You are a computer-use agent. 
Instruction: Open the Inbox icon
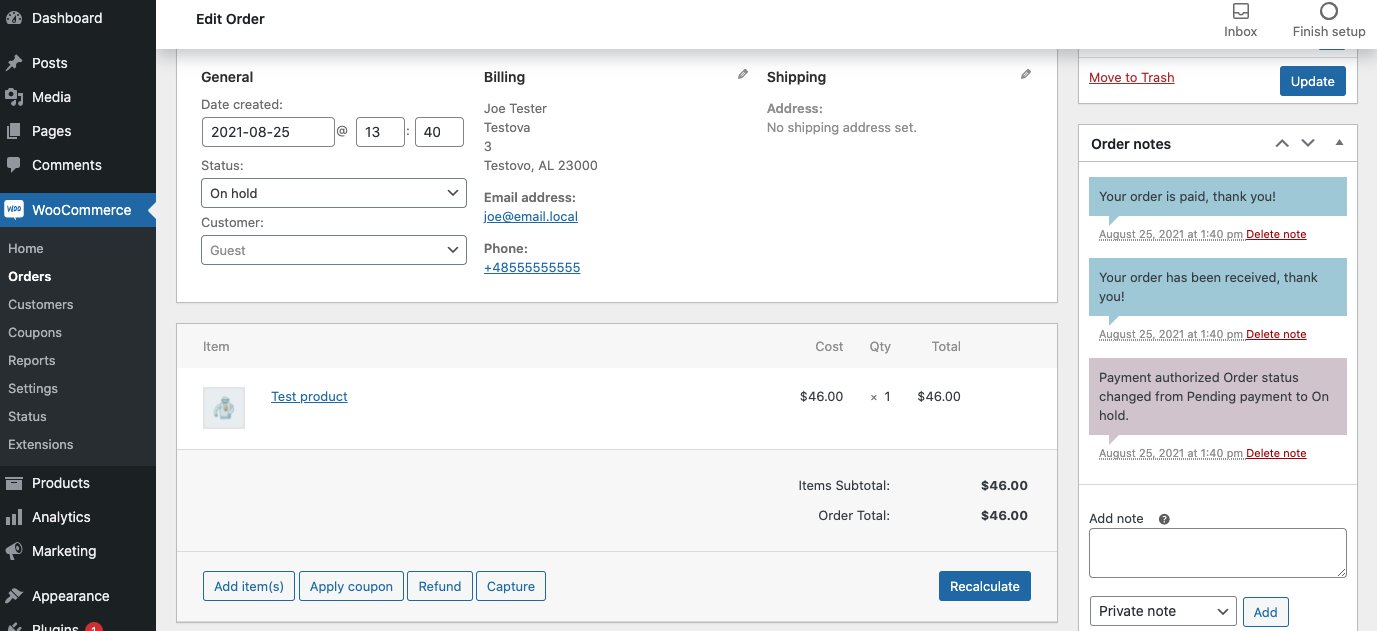[1240, 12]
